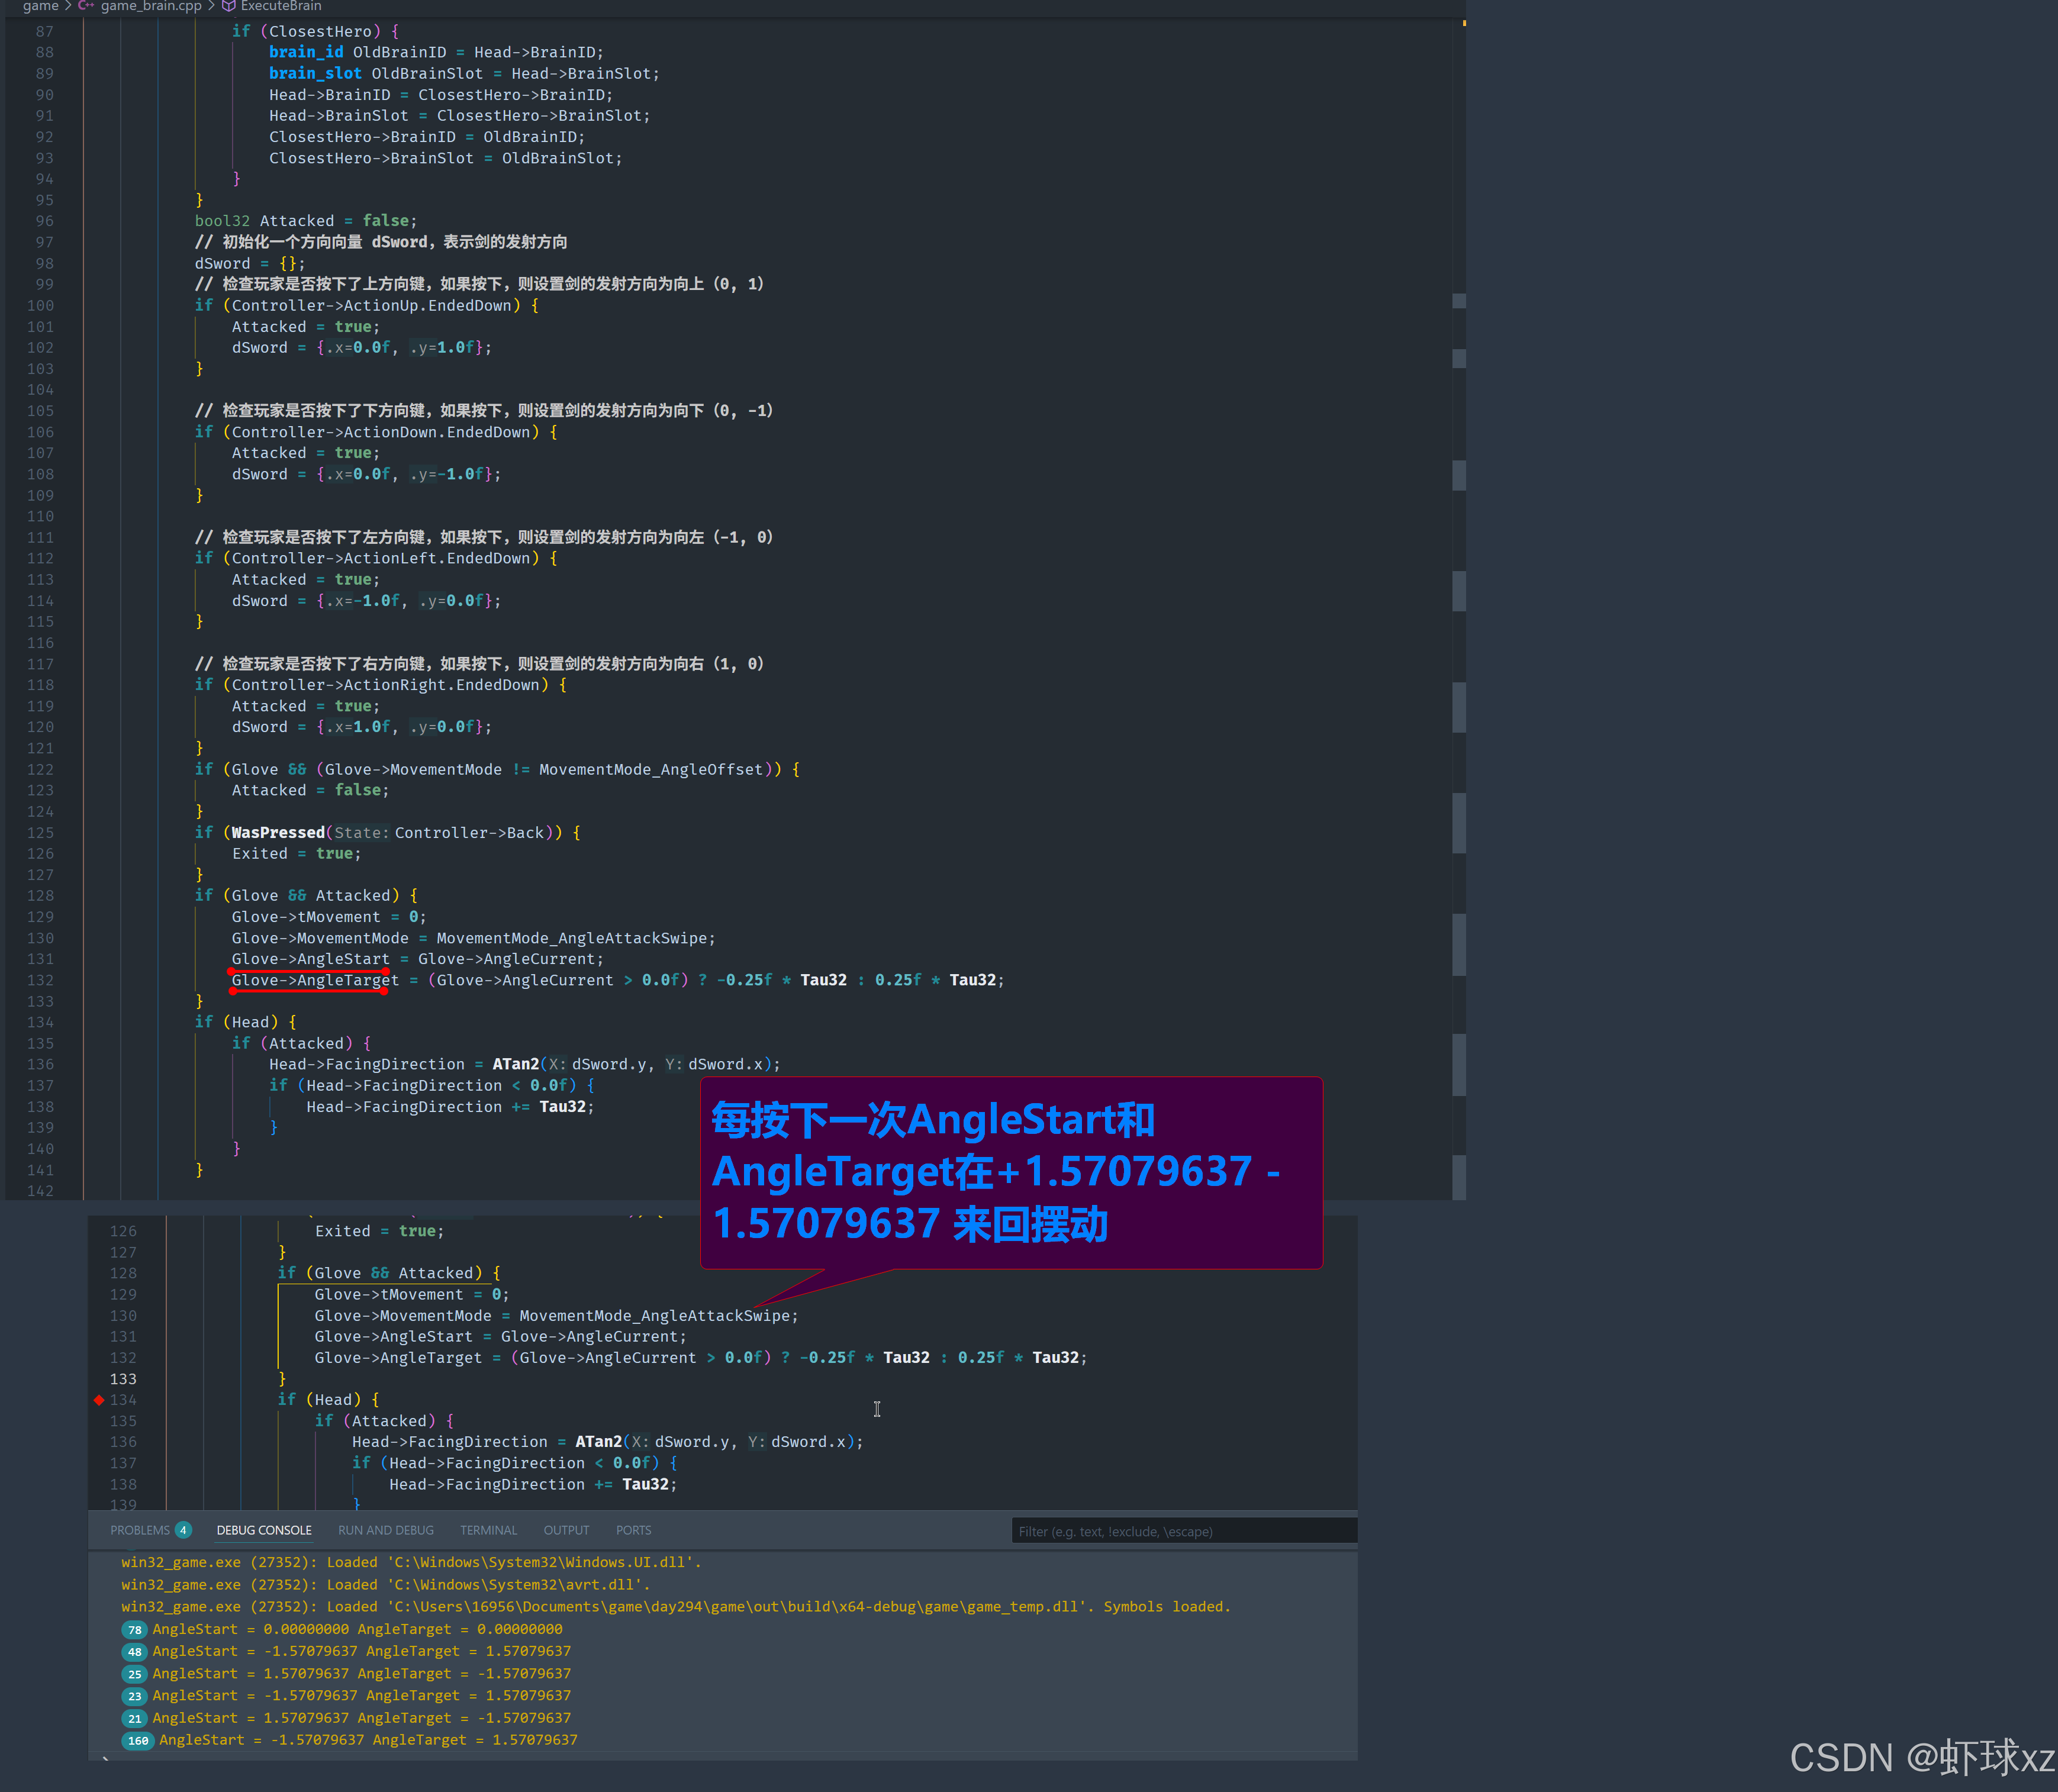Open the ExecuteBrain symbol breadcrumb dropdown
This screenshot has height=1792, width=2058.
point(281,6)
